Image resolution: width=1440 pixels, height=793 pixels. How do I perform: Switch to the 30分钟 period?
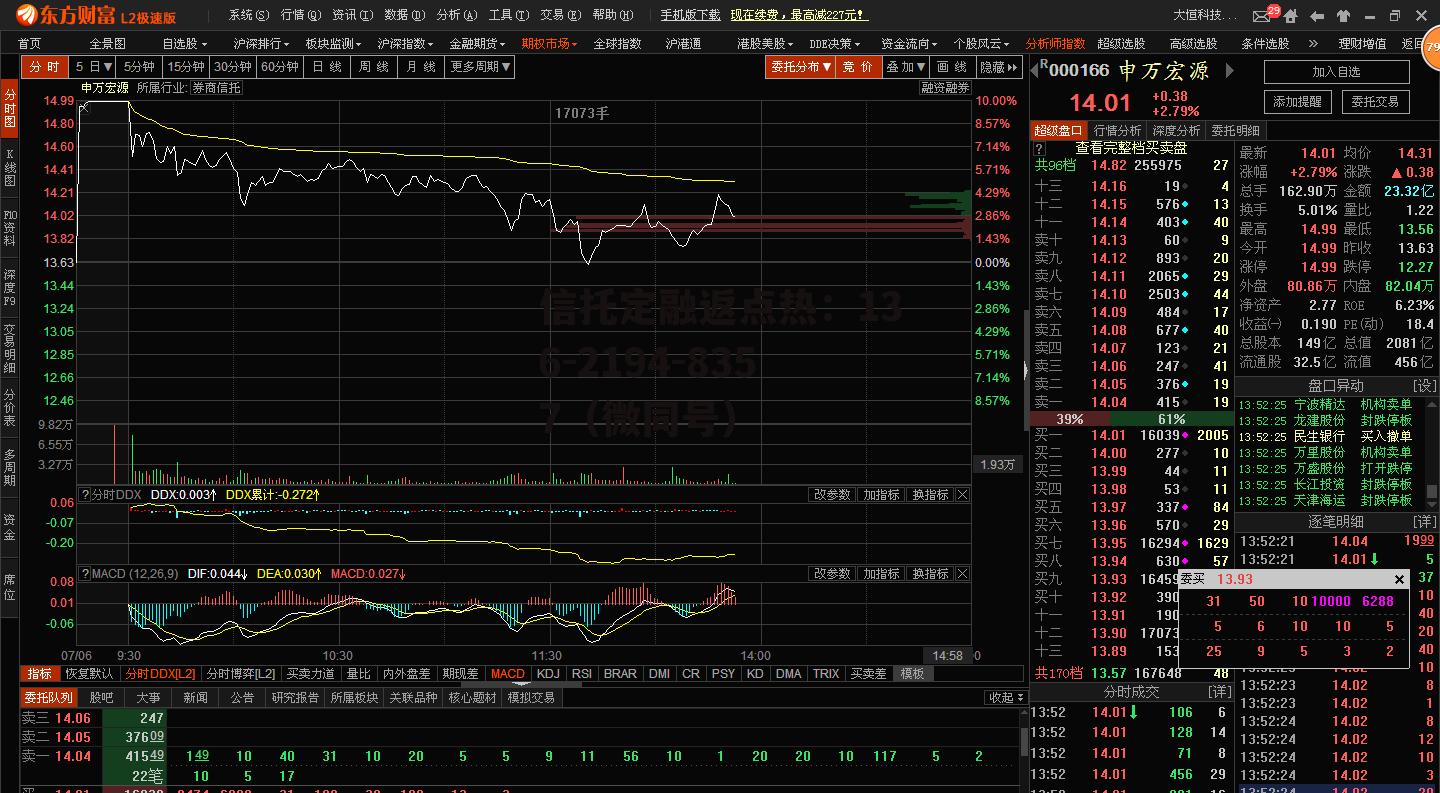tap(234, 67)
